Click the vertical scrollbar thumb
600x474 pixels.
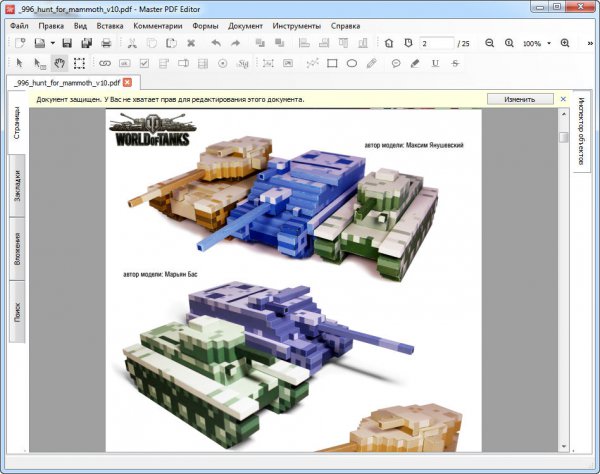[564, 137]
